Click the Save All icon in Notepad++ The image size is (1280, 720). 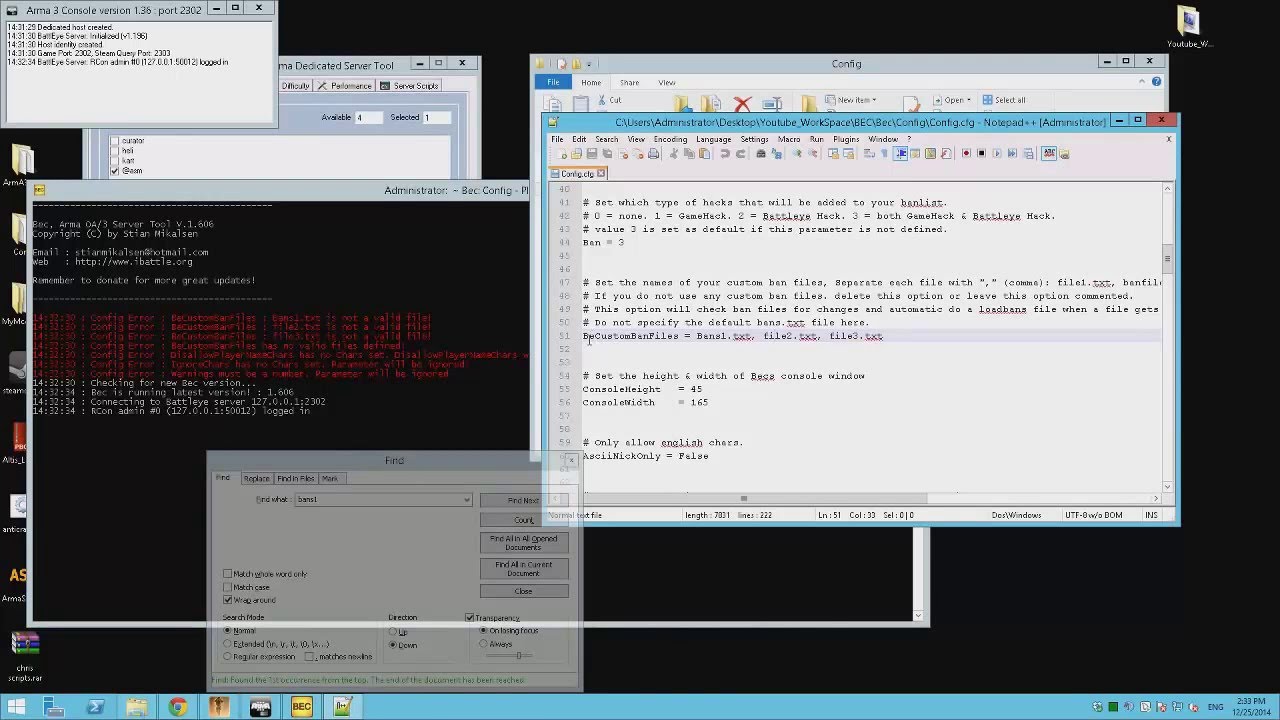607,154
